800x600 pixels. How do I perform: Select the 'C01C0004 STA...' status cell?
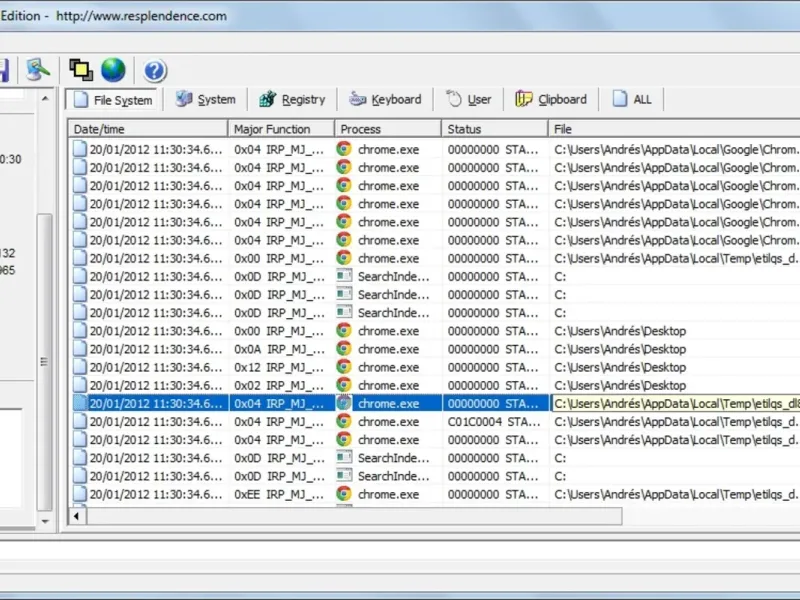[494, 422]
